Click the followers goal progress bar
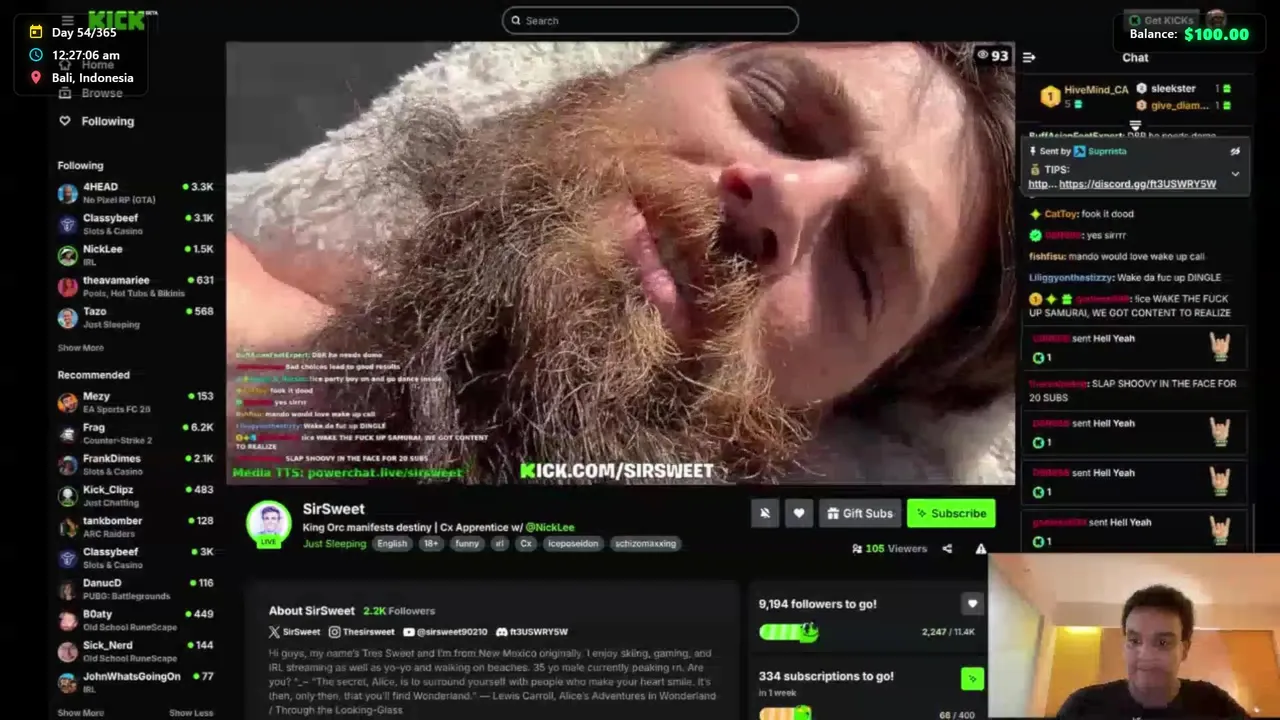Viewport: 1280px width, 720px height. (x=789, y=632)
